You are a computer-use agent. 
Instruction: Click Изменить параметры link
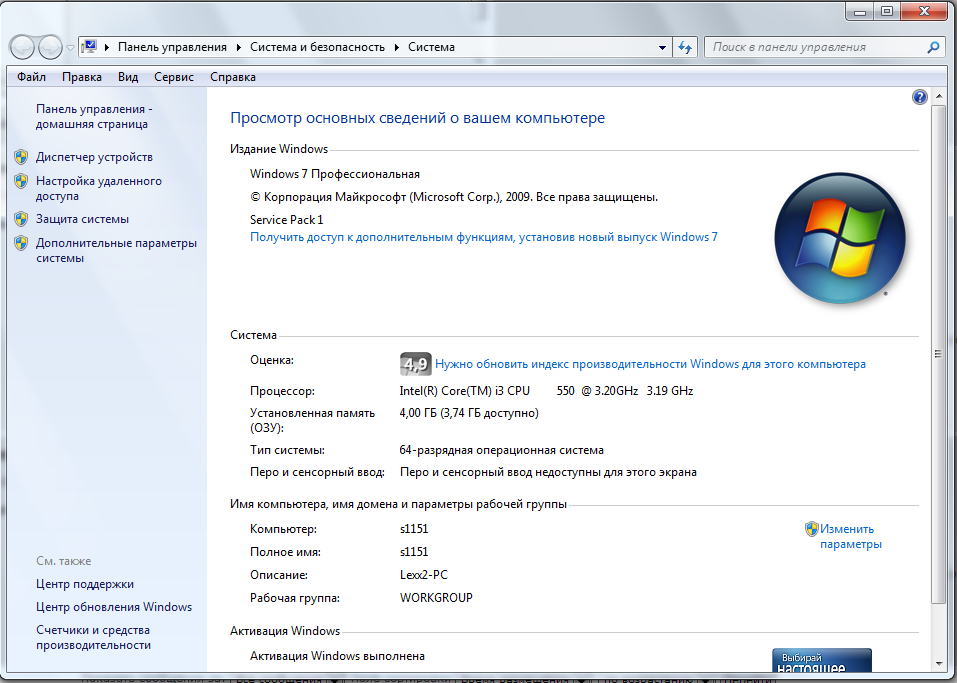[851, 537]
